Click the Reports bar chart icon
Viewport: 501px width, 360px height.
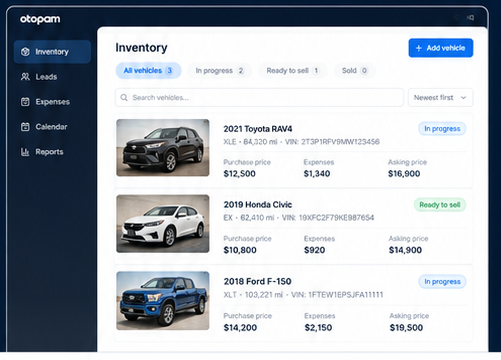click(x=25, y=152)
